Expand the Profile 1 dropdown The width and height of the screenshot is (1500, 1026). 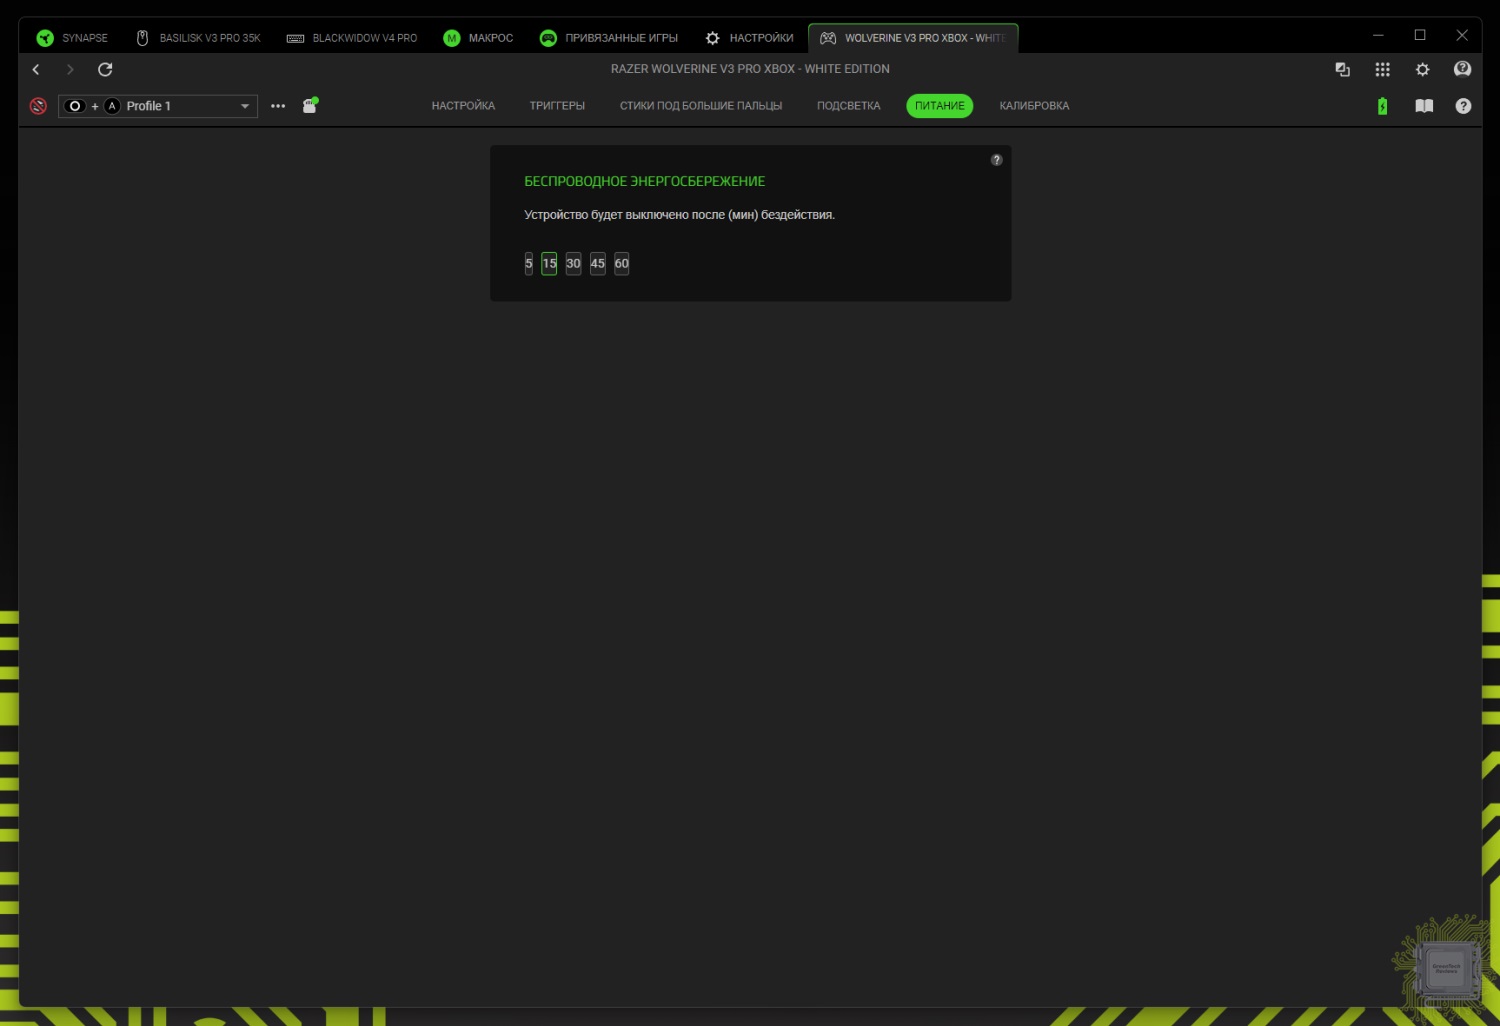(244, 106)
